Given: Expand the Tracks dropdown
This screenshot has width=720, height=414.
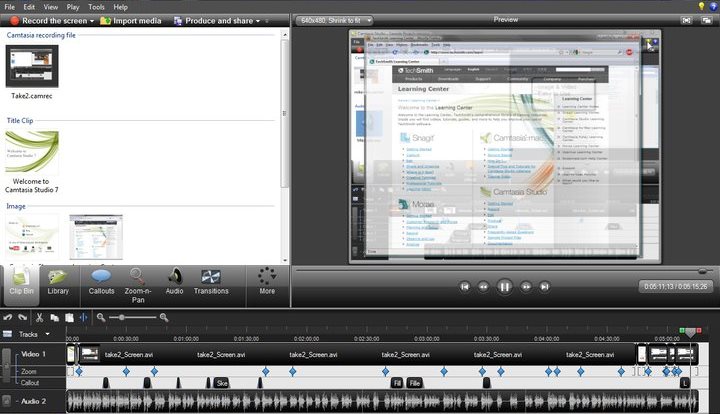Looking at the screenshot, I should click(47, 334).
